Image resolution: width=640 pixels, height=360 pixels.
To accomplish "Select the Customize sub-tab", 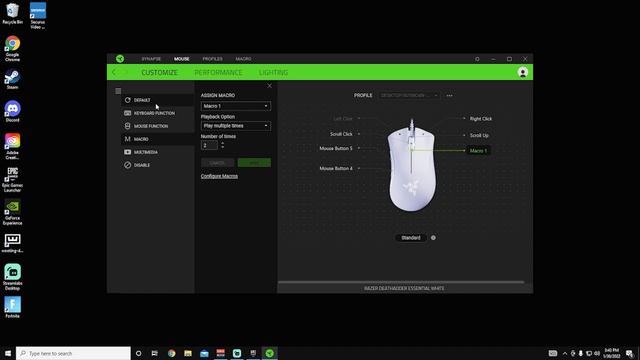I will pyautogui.click(x=159, y=72).
